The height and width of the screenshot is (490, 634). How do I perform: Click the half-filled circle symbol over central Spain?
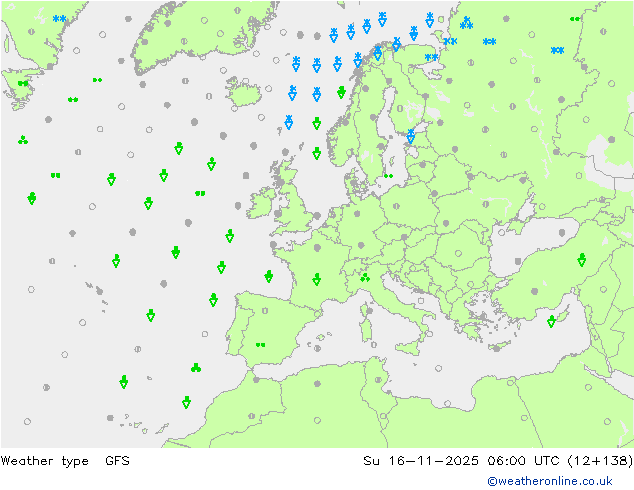coord(265,311)
